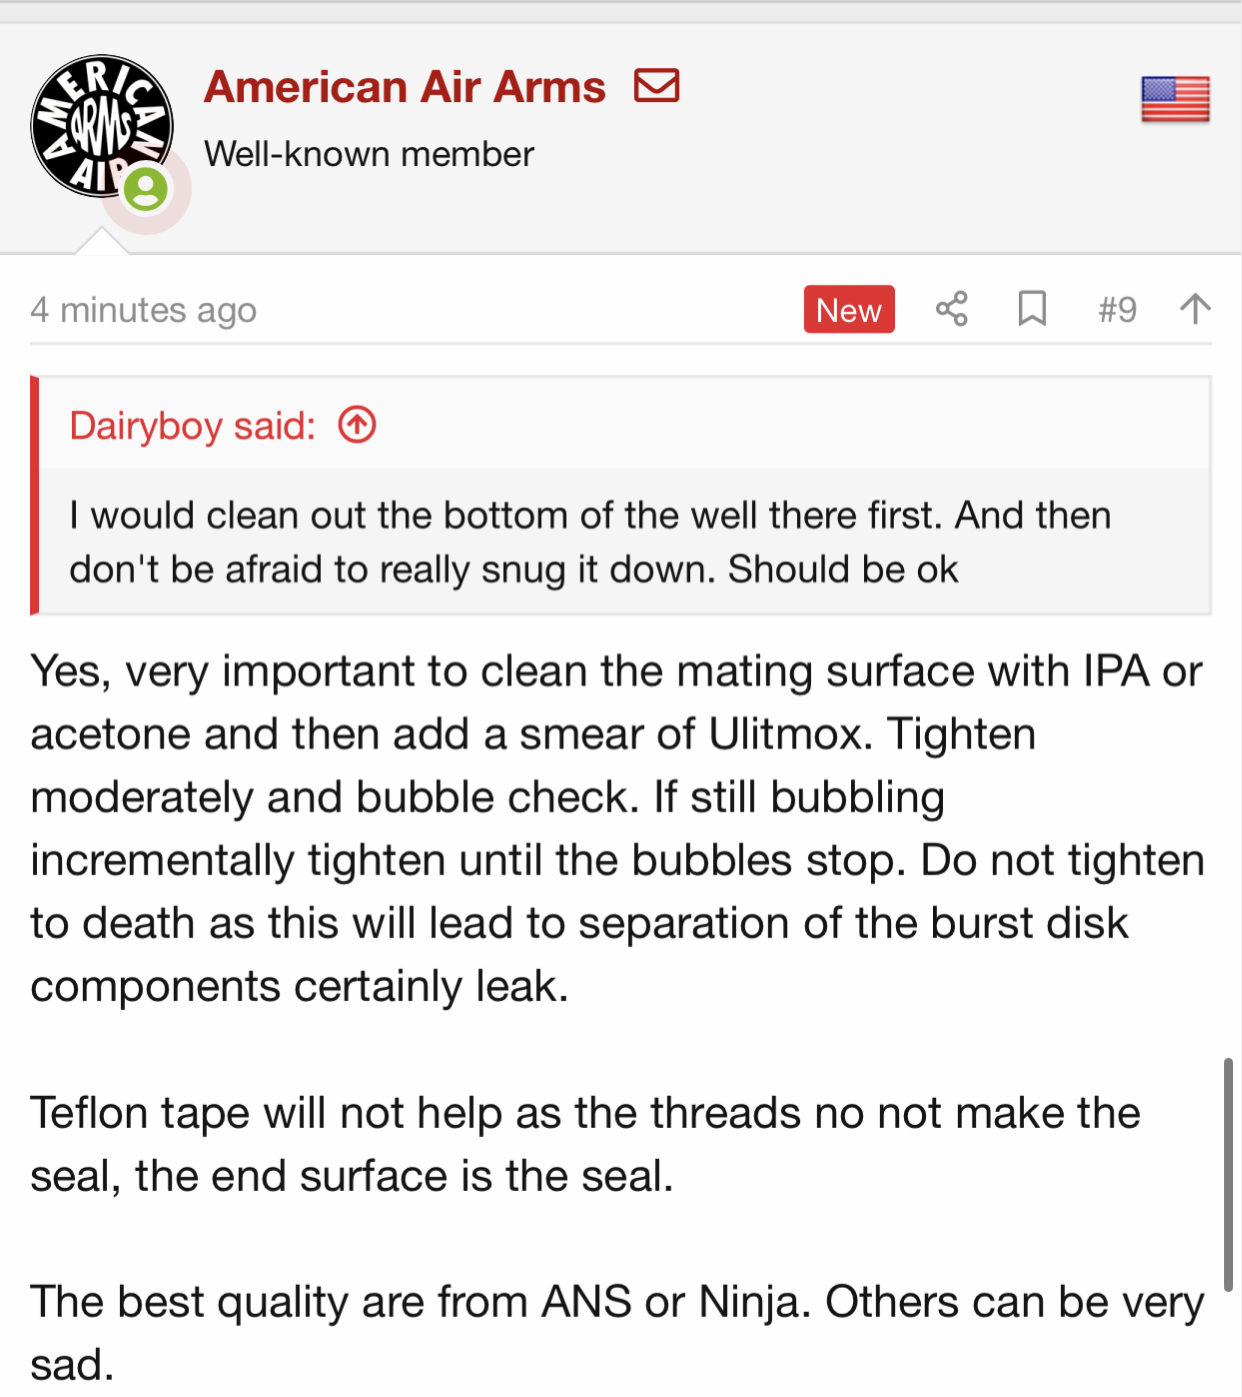This screenshot has width=1242, height=1397.
Task: Bookmark this post
Action: tap(1032, 308)
